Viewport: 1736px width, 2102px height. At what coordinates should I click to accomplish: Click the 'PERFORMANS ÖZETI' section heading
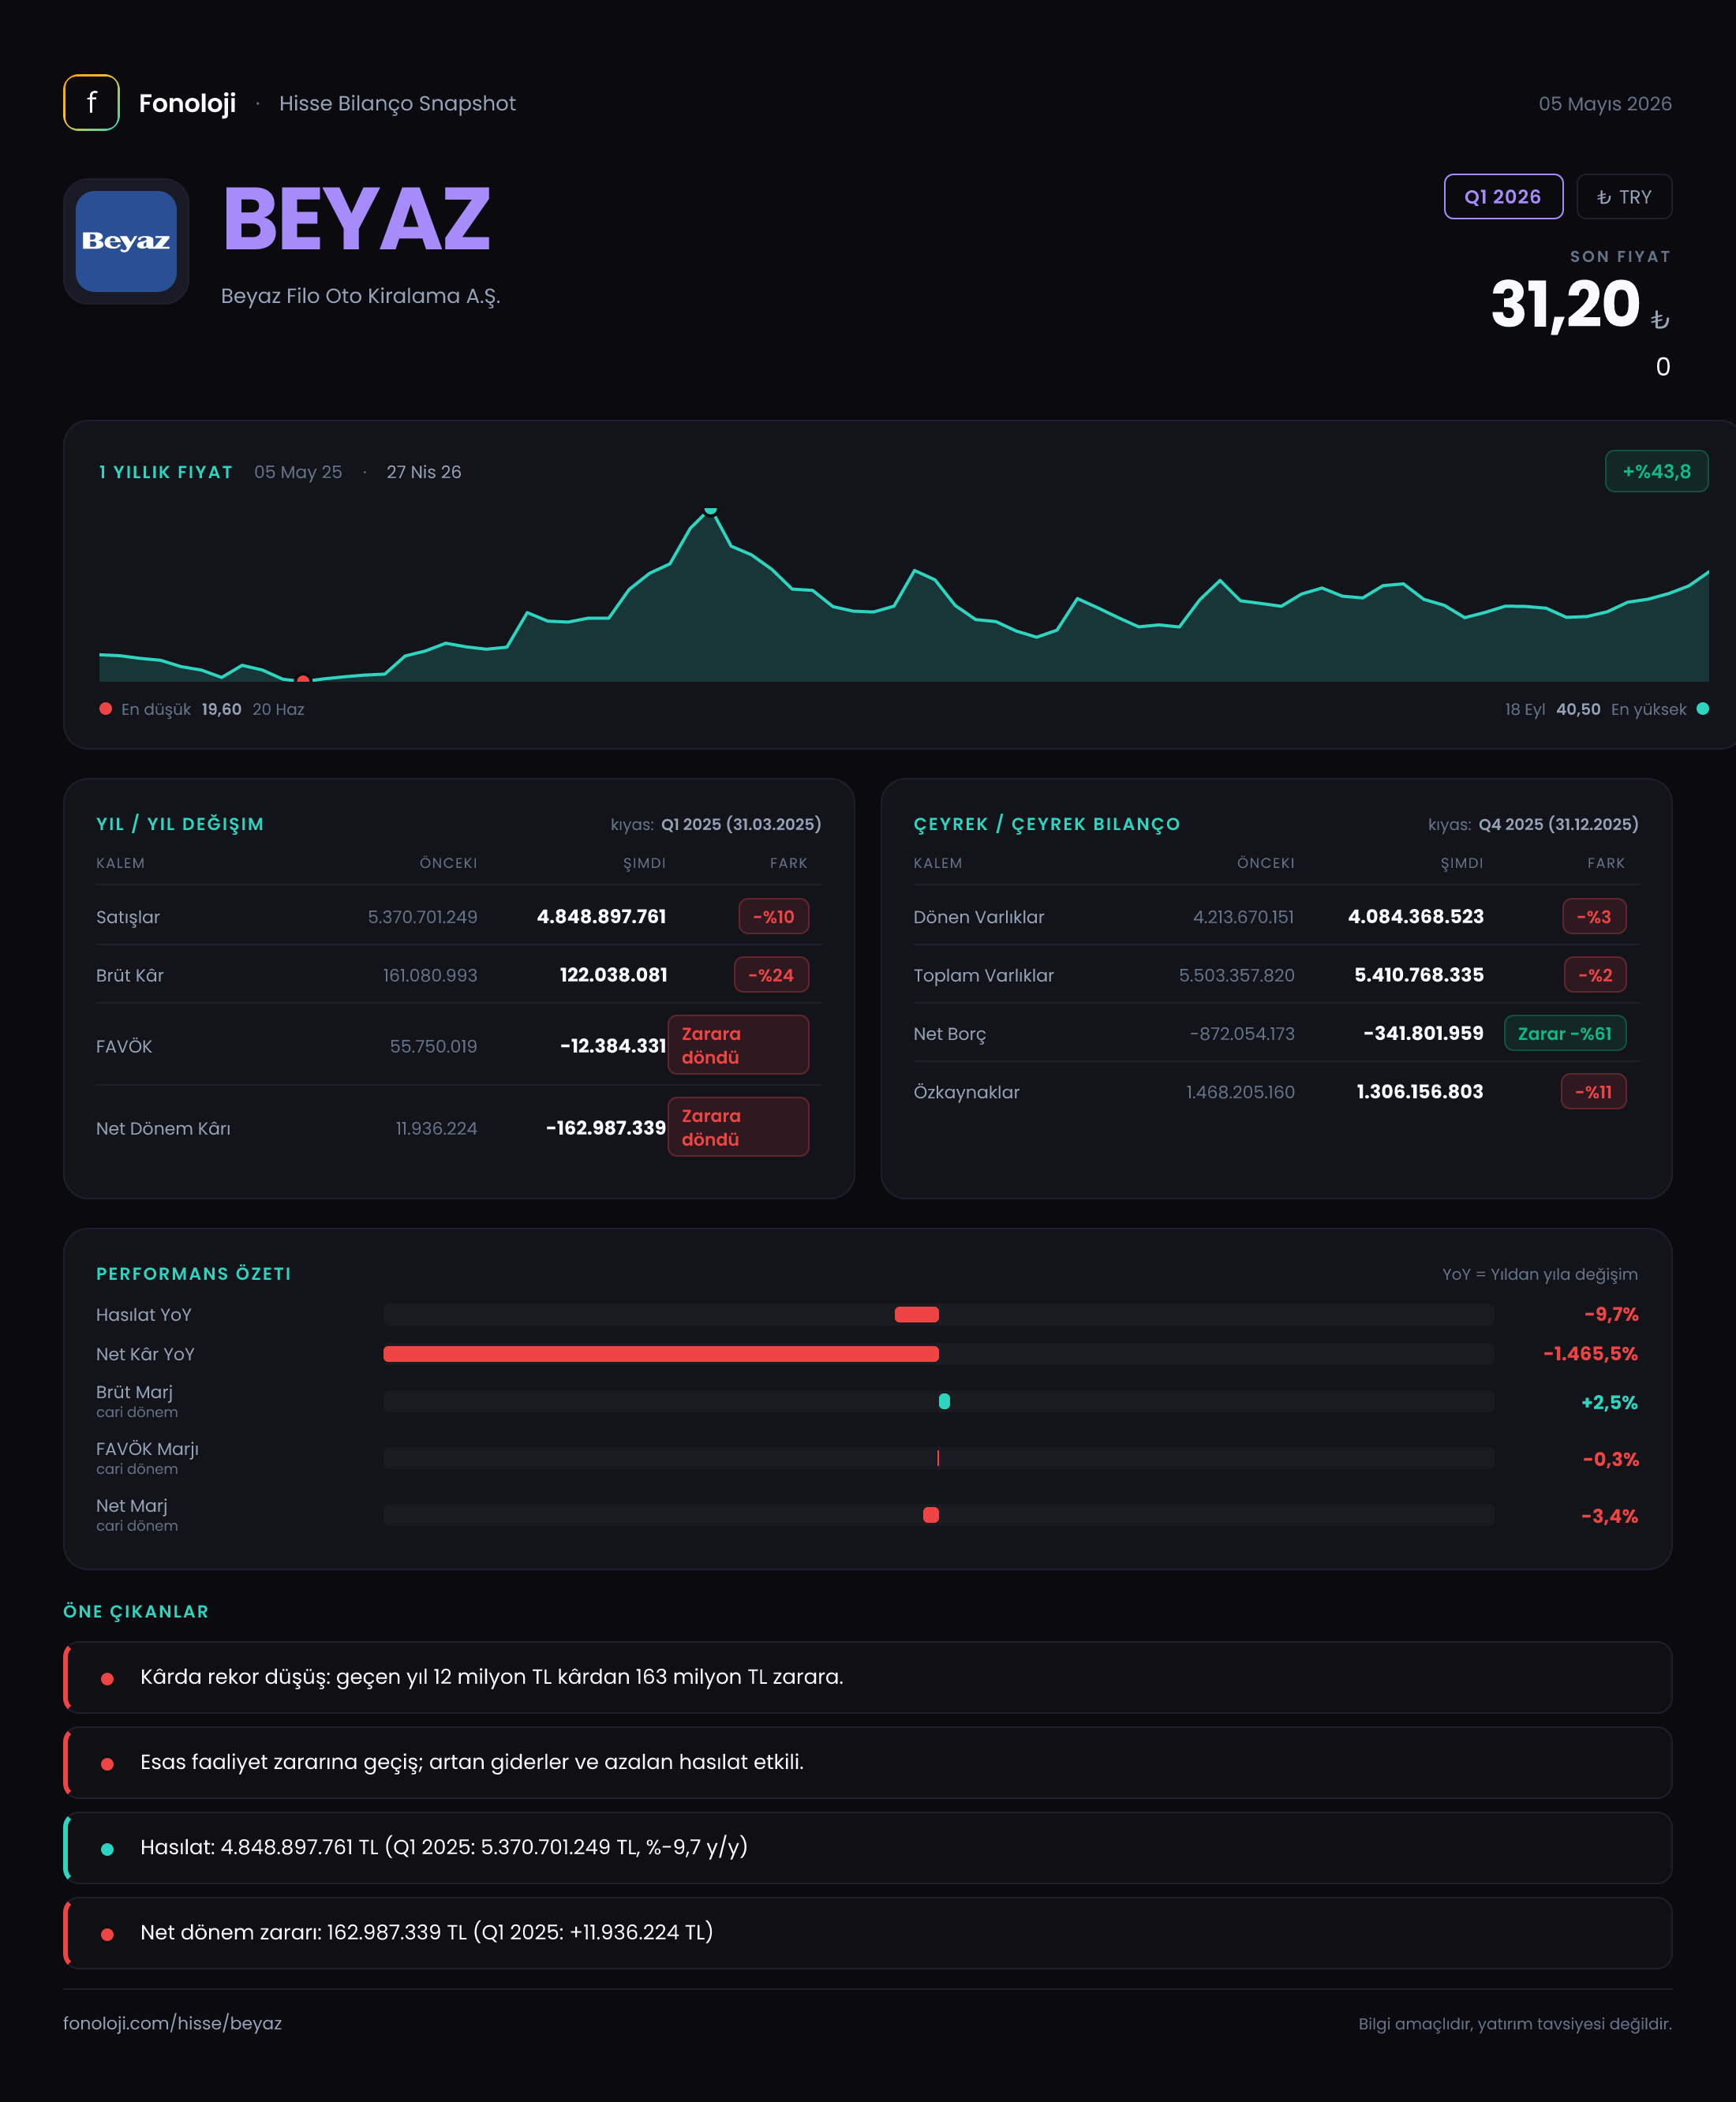[193, 1274]
